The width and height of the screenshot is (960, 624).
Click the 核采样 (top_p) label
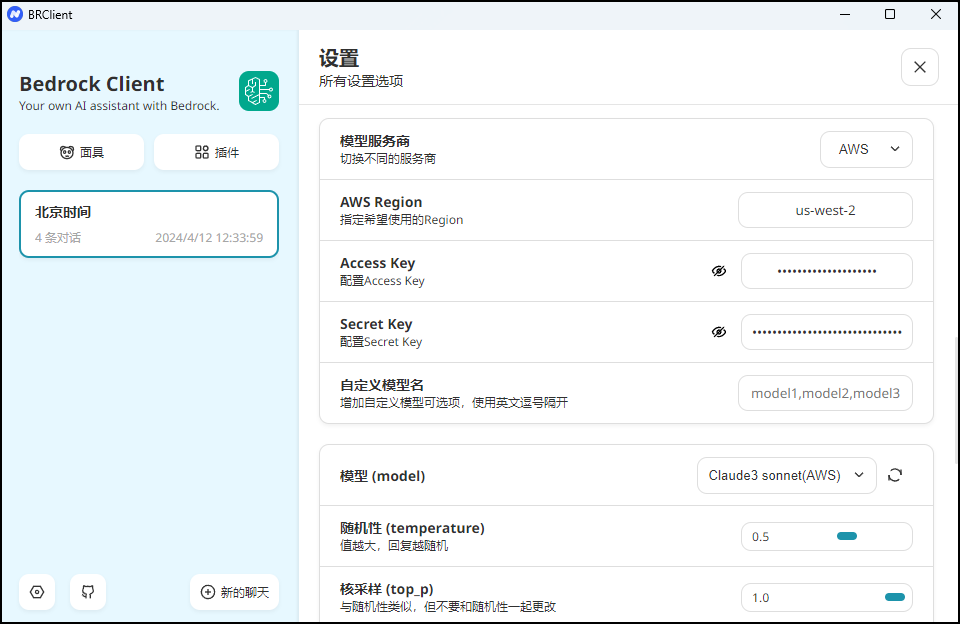click(x=387, y=589)
